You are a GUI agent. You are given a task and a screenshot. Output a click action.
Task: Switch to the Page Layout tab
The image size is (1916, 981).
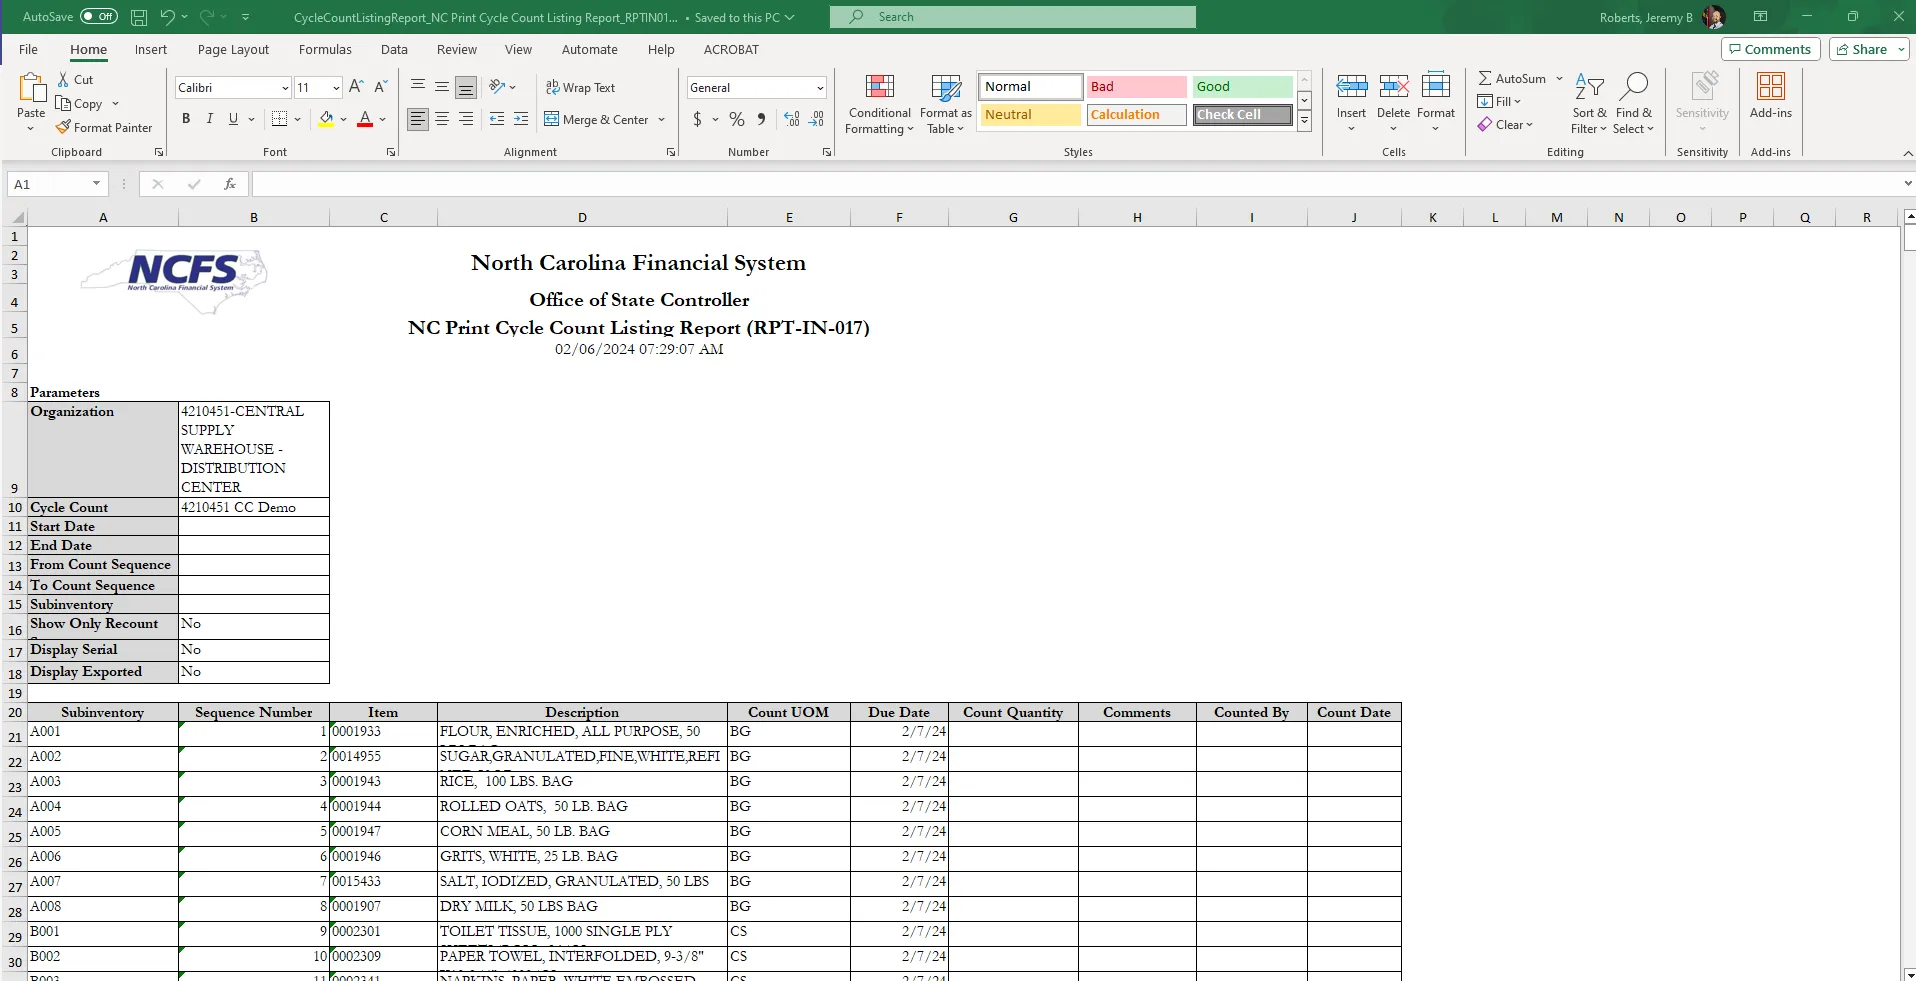233,49
